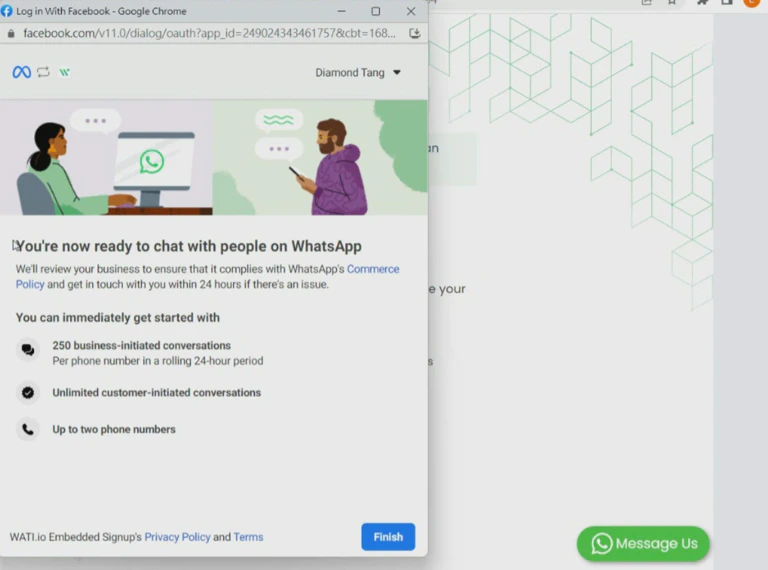Image resolution: width=768 pixels, height=570 pixels.
Task: Click '250 business-initiated conversations' text
Action: point(142,345)
